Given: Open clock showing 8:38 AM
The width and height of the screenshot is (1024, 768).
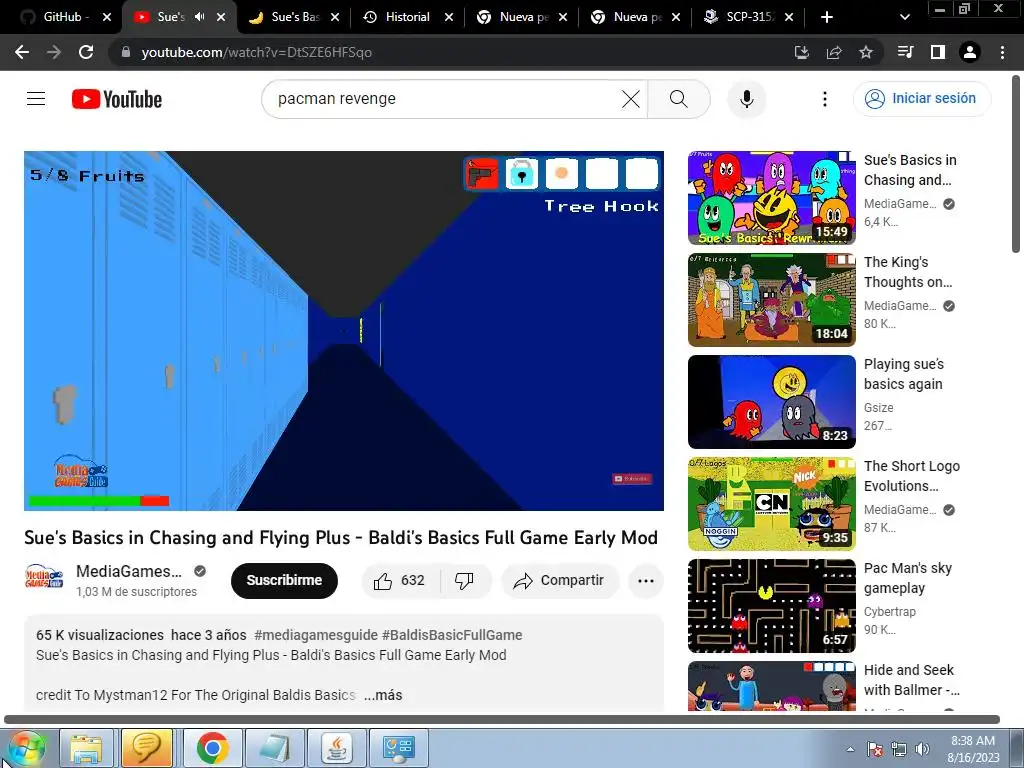Looking at the screenshot, I should coord(973,749).
